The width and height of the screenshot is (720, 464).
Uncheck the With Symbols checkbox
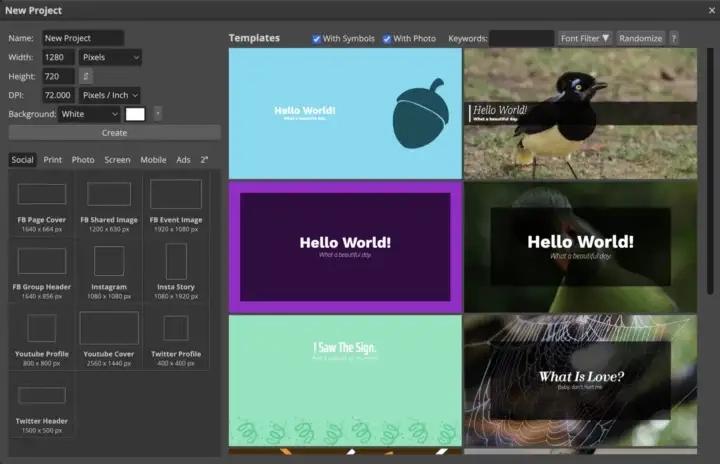[x=316, y=39]
